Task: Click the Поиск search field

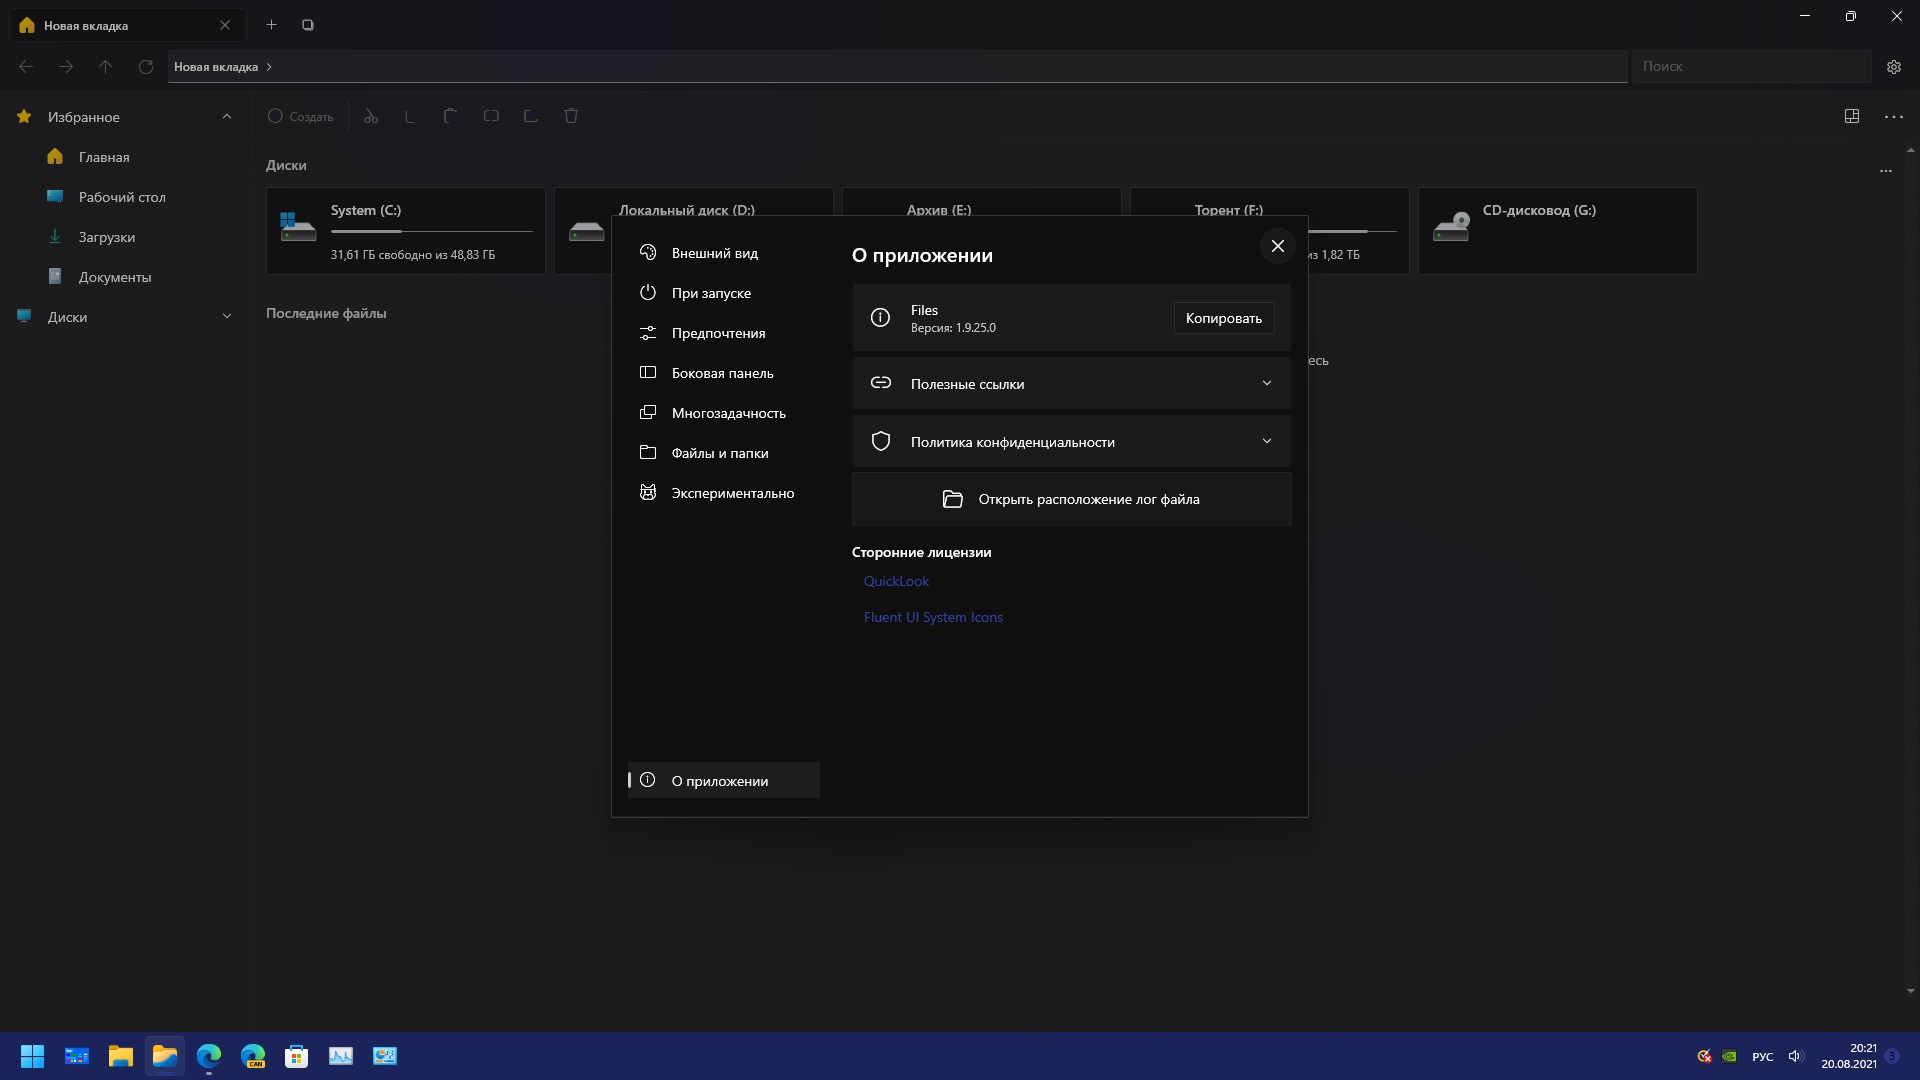Action: pyautogui.click(x=1750, y=66)
